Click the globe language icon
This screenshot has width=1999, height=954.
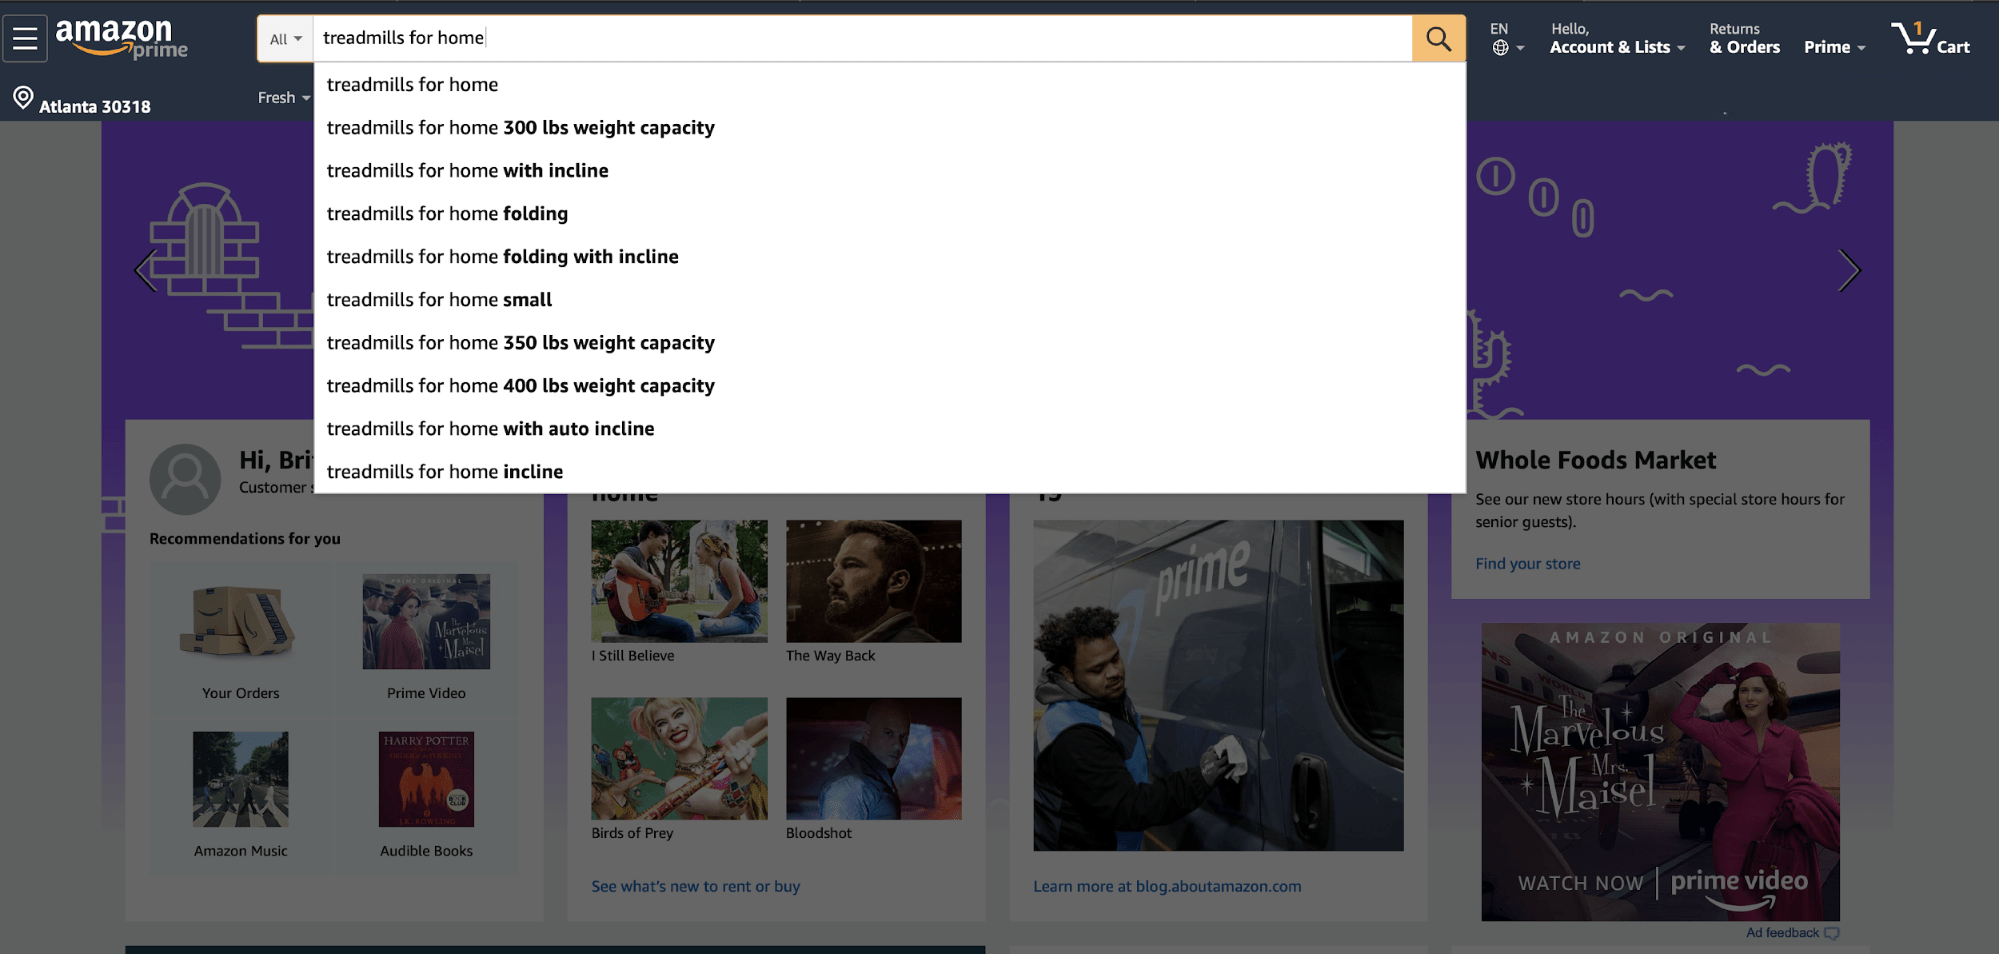coord(1501,48)
